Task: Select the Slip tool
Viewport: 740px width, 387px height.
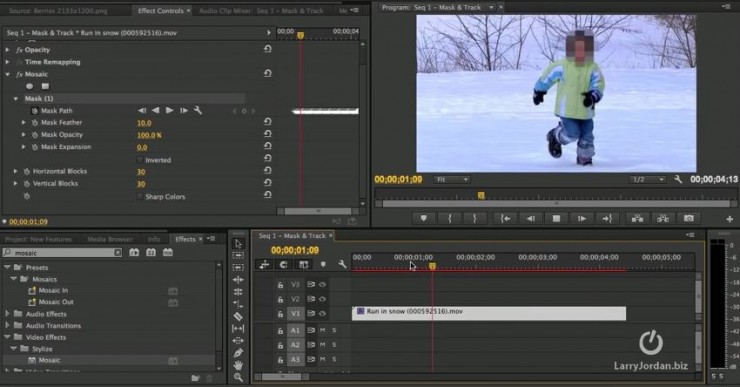Action: point(238,328)
